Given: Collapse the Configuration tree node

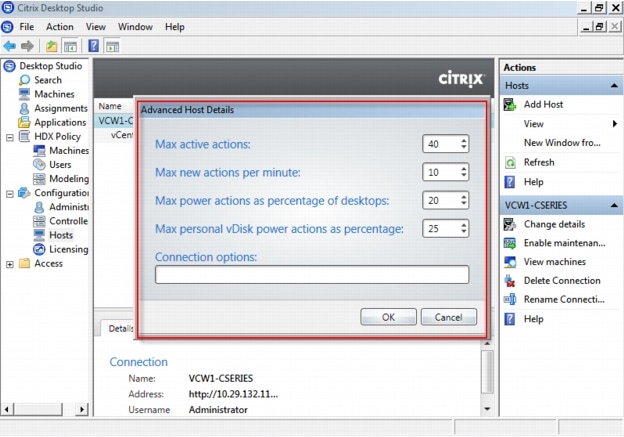Looking at the screenshot, I should [10, 194].
